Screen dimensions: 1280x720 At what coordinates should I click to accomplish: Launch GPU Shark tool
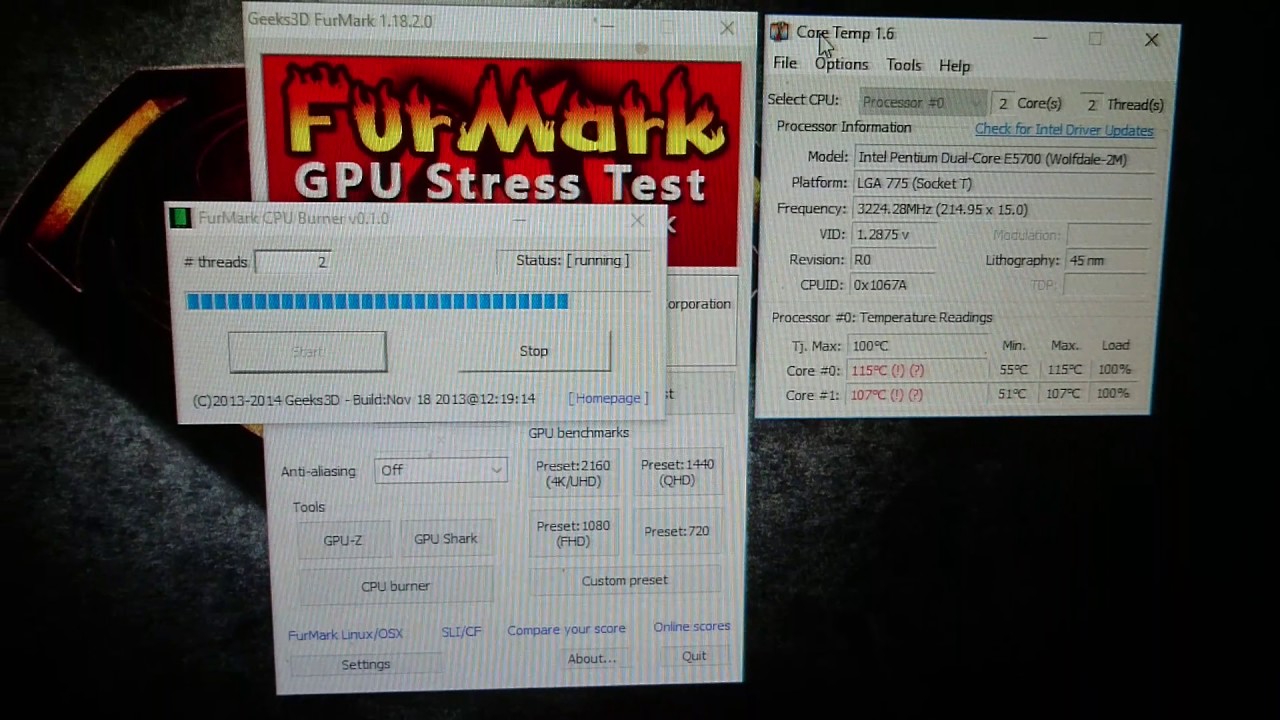click(x=445, y=539)
